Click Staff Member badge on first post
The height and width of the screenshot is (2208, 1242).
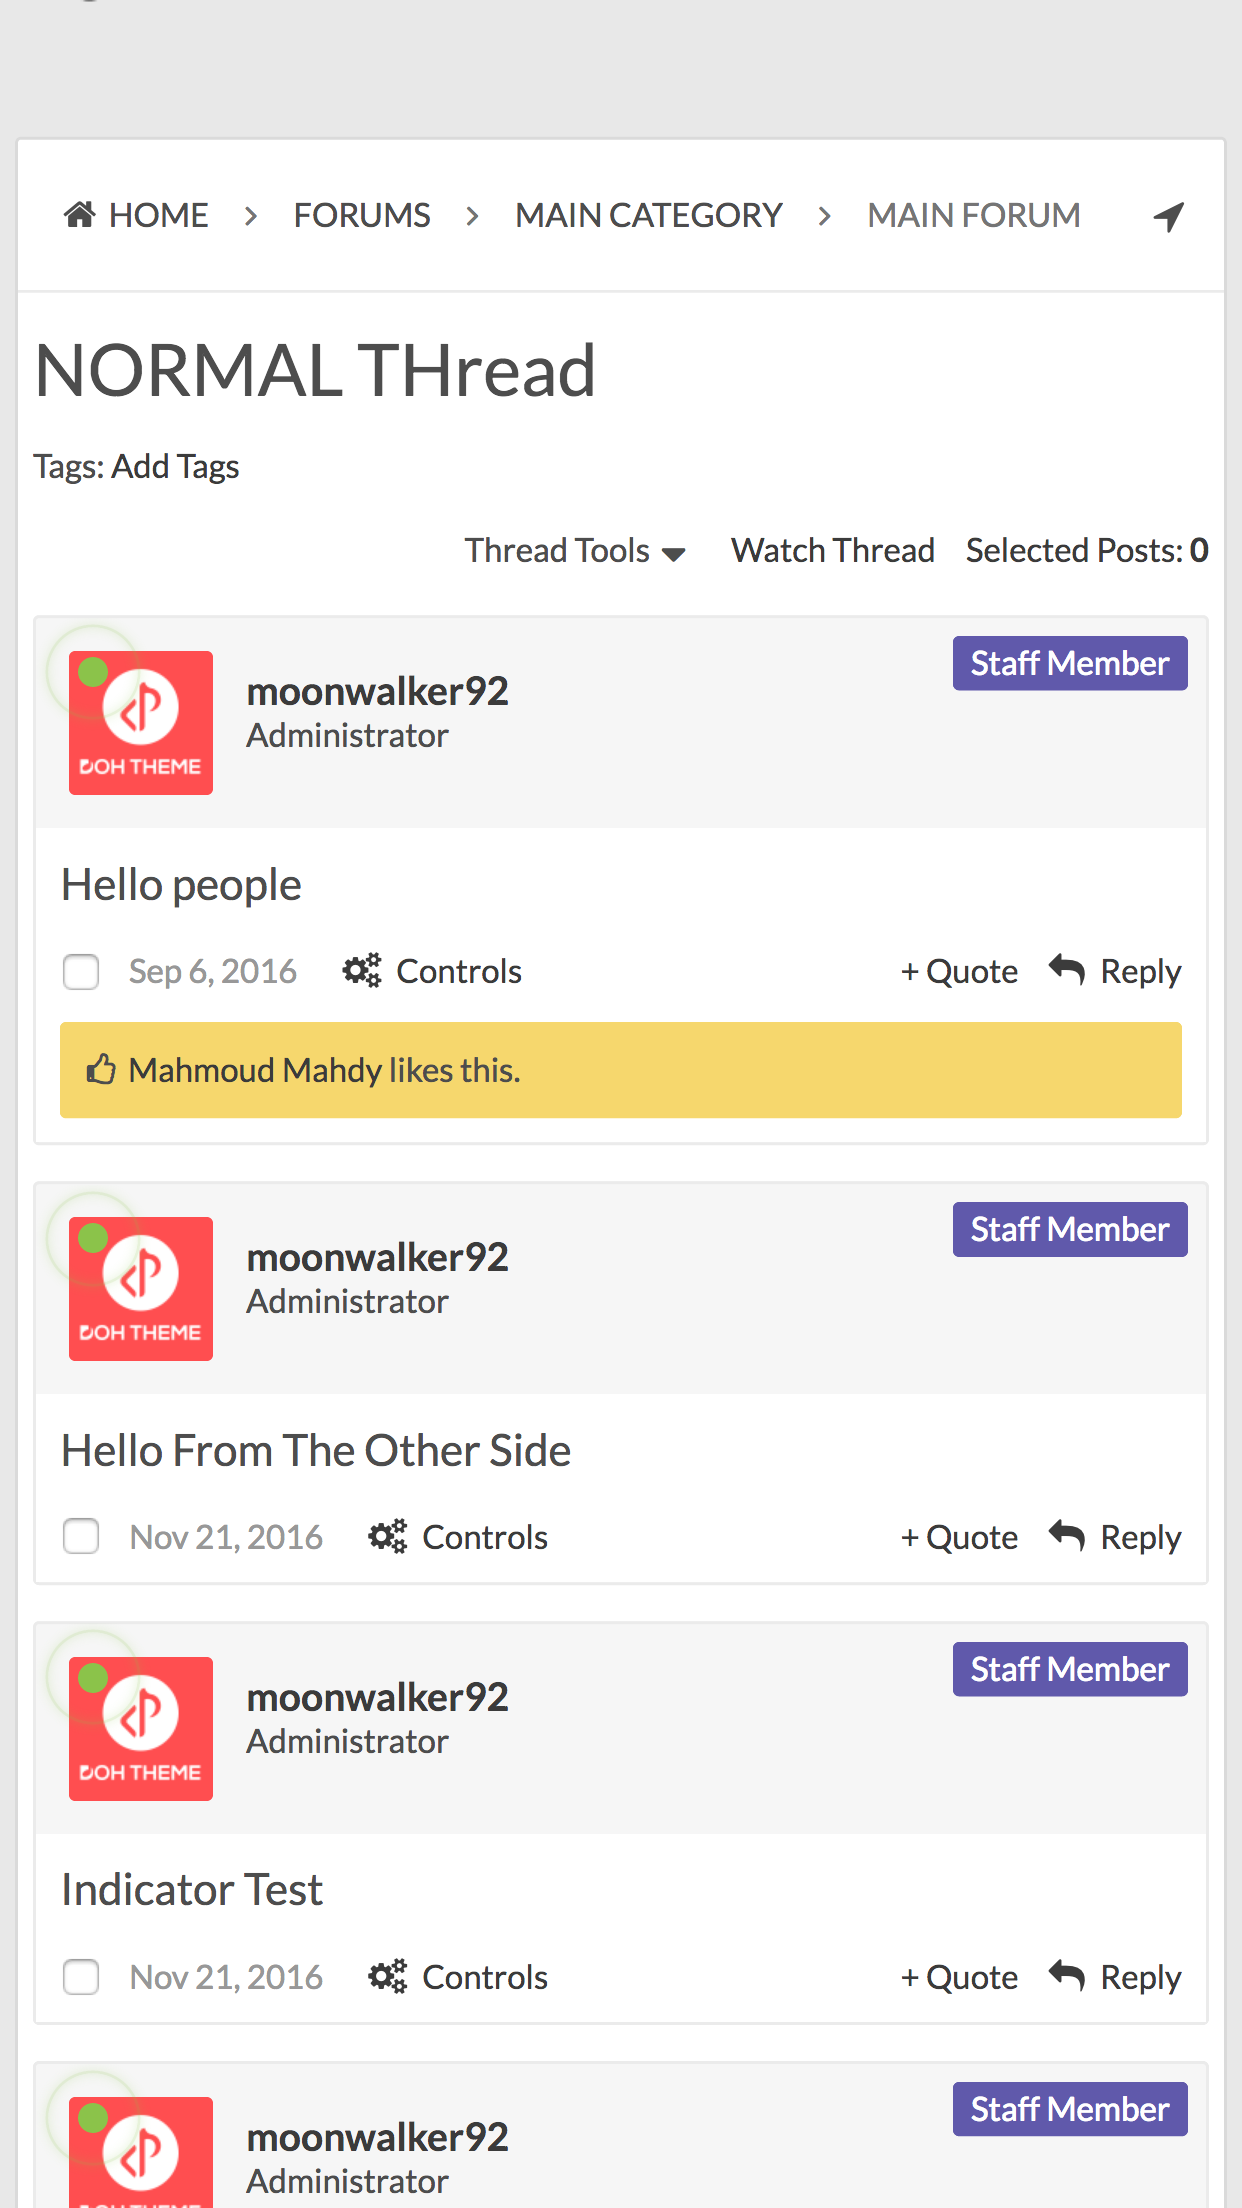tap(1070, 663)
